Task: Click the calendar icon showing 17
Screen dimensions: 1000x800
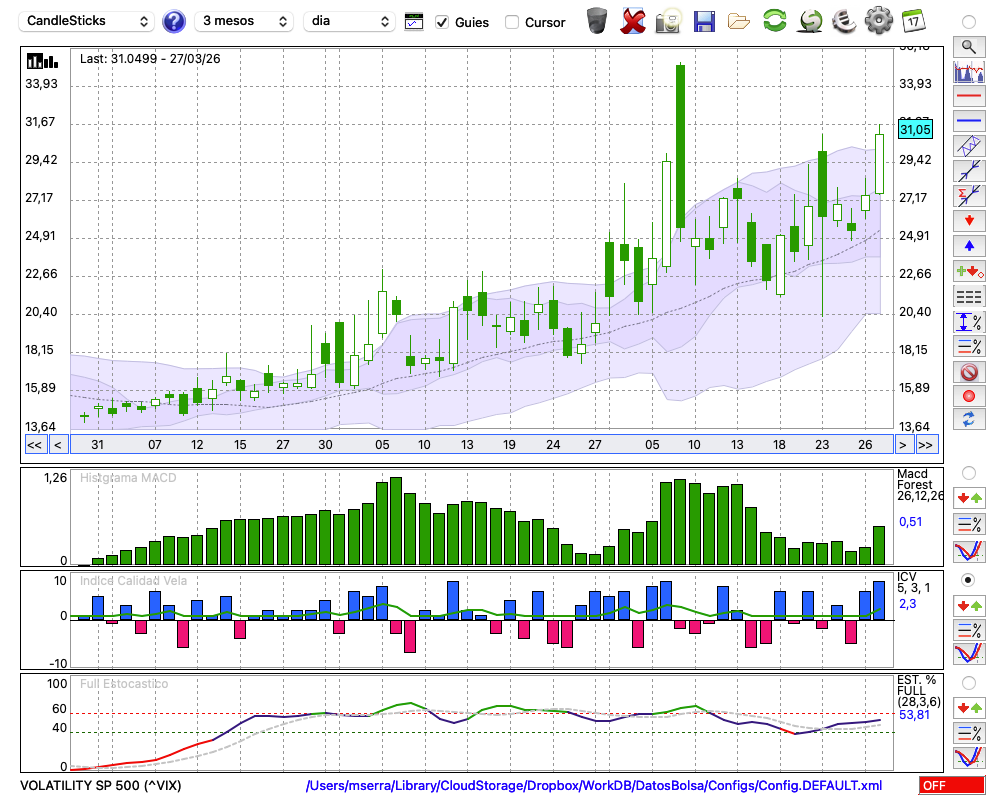Action: (912, 20)
